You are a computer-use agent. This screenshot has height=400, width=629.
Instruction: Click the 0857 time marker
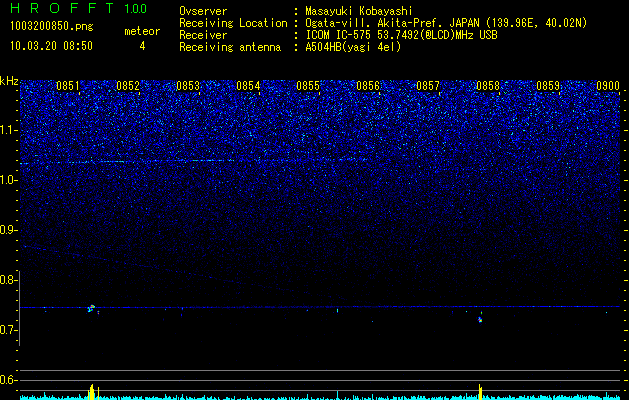pos(428,86)
